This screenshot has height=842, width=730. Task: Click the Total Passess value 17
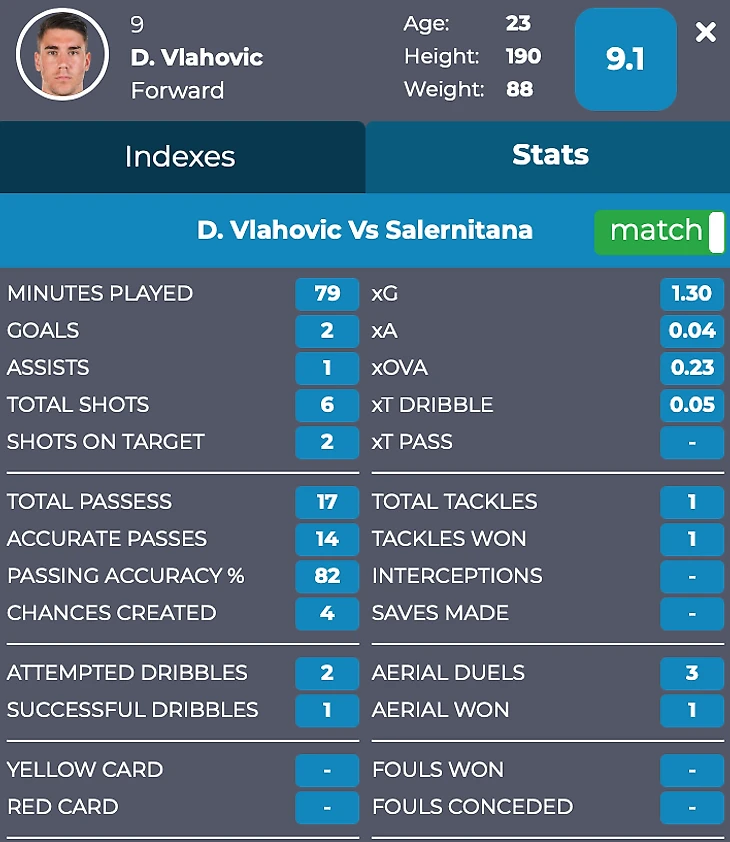(327, 502)
